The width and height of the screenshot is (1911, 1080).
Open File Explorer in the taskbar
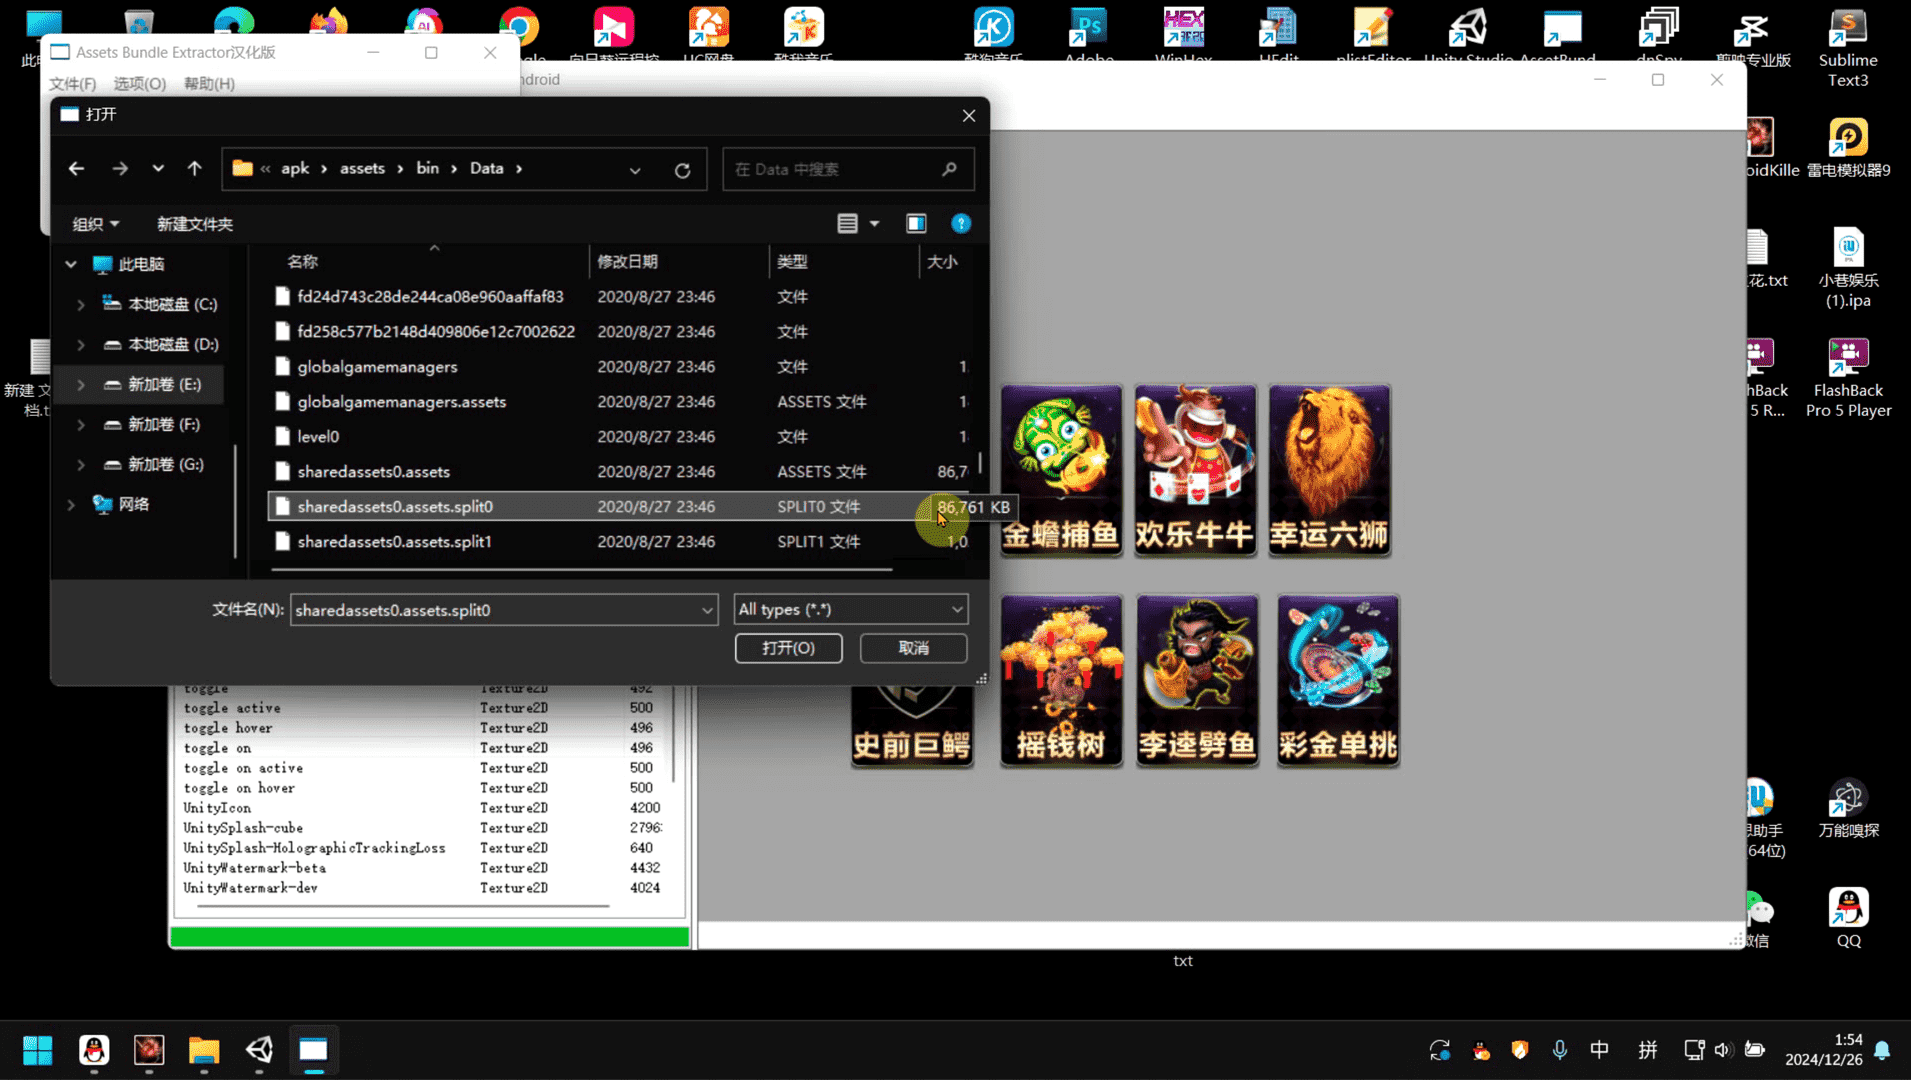pos(204,1050)
